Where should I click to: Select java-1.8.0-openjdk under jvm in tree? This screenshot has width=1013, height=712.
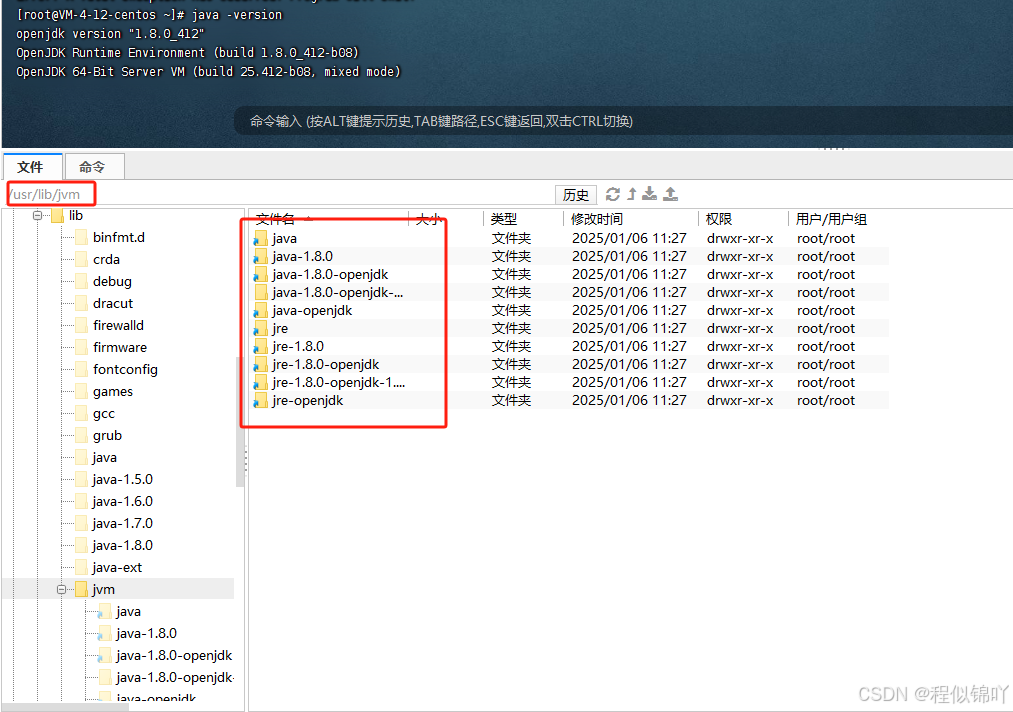(x=174, y=655)
